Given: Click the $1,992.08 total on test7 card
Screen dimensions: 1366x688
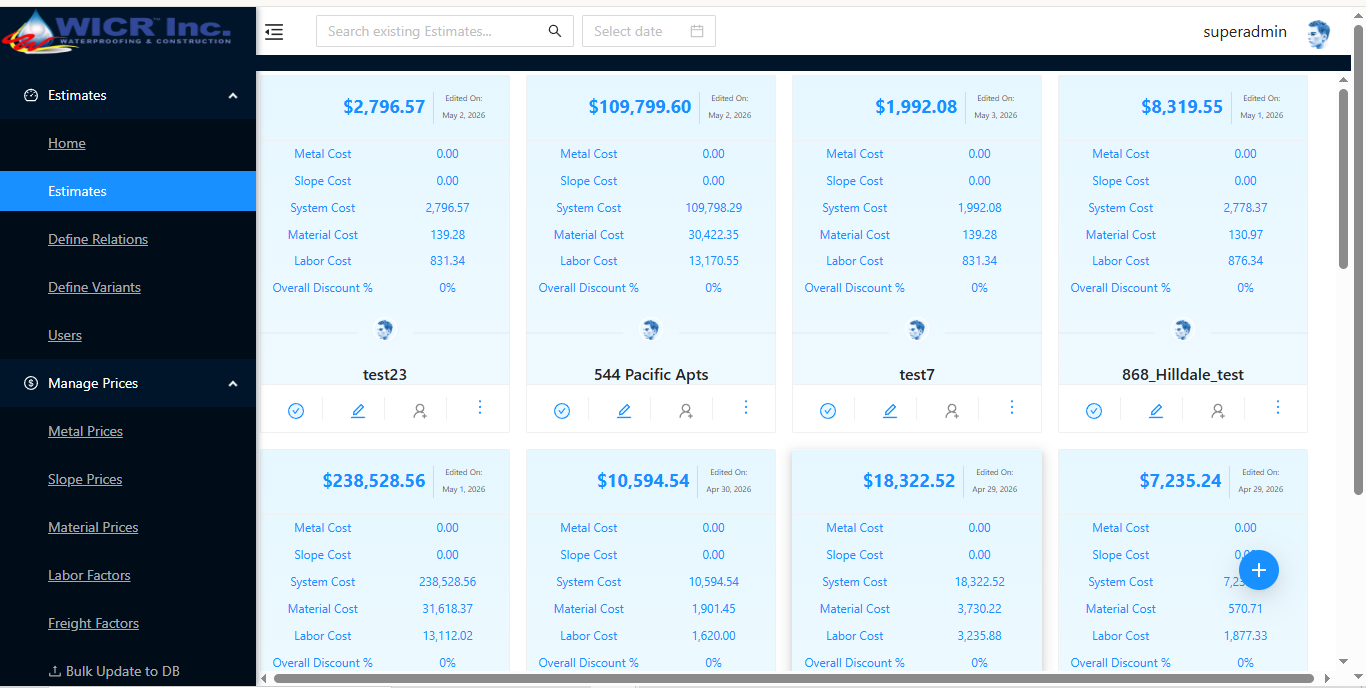Looking at the screenshot, I should point(916,107).
